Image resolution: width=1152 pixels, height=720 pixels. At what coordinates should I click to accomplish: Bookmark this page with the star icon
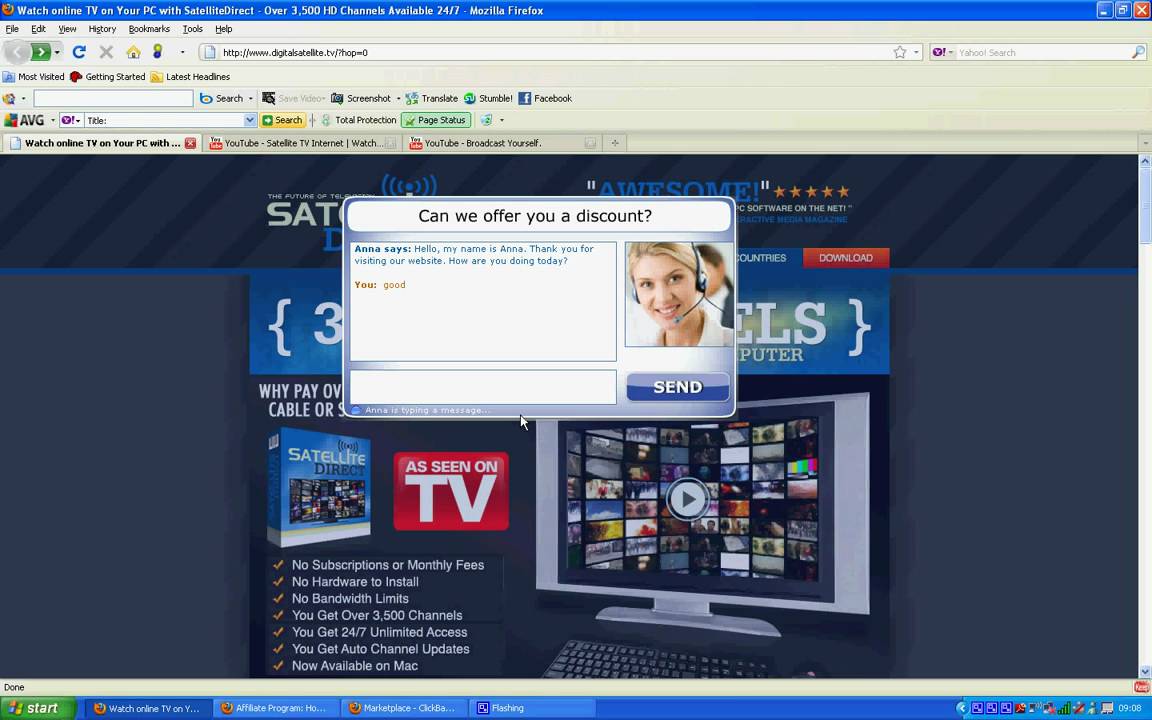click(900, 52)
